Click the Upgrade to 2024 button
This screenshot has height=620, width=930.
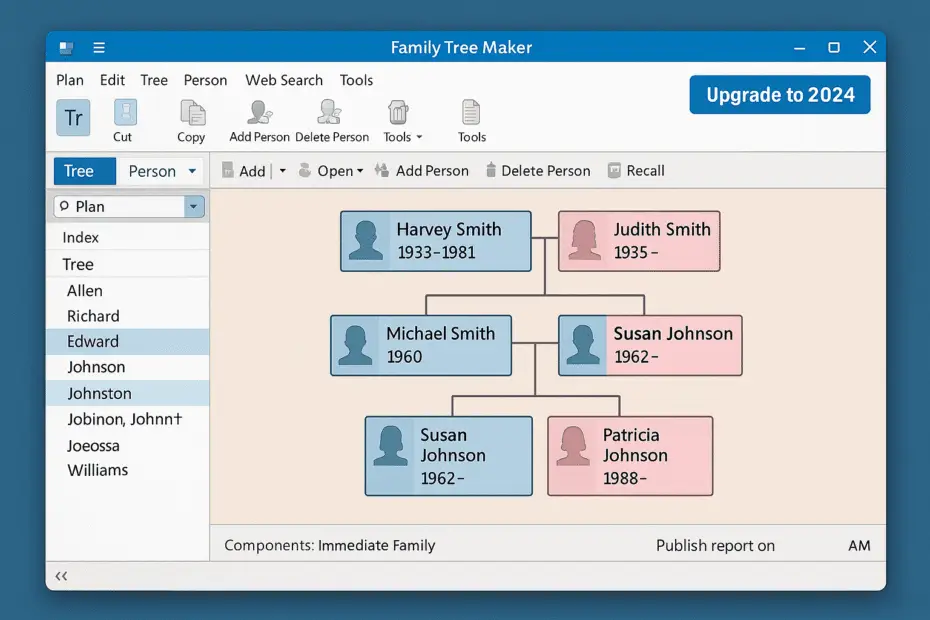[x=779, y=95]
